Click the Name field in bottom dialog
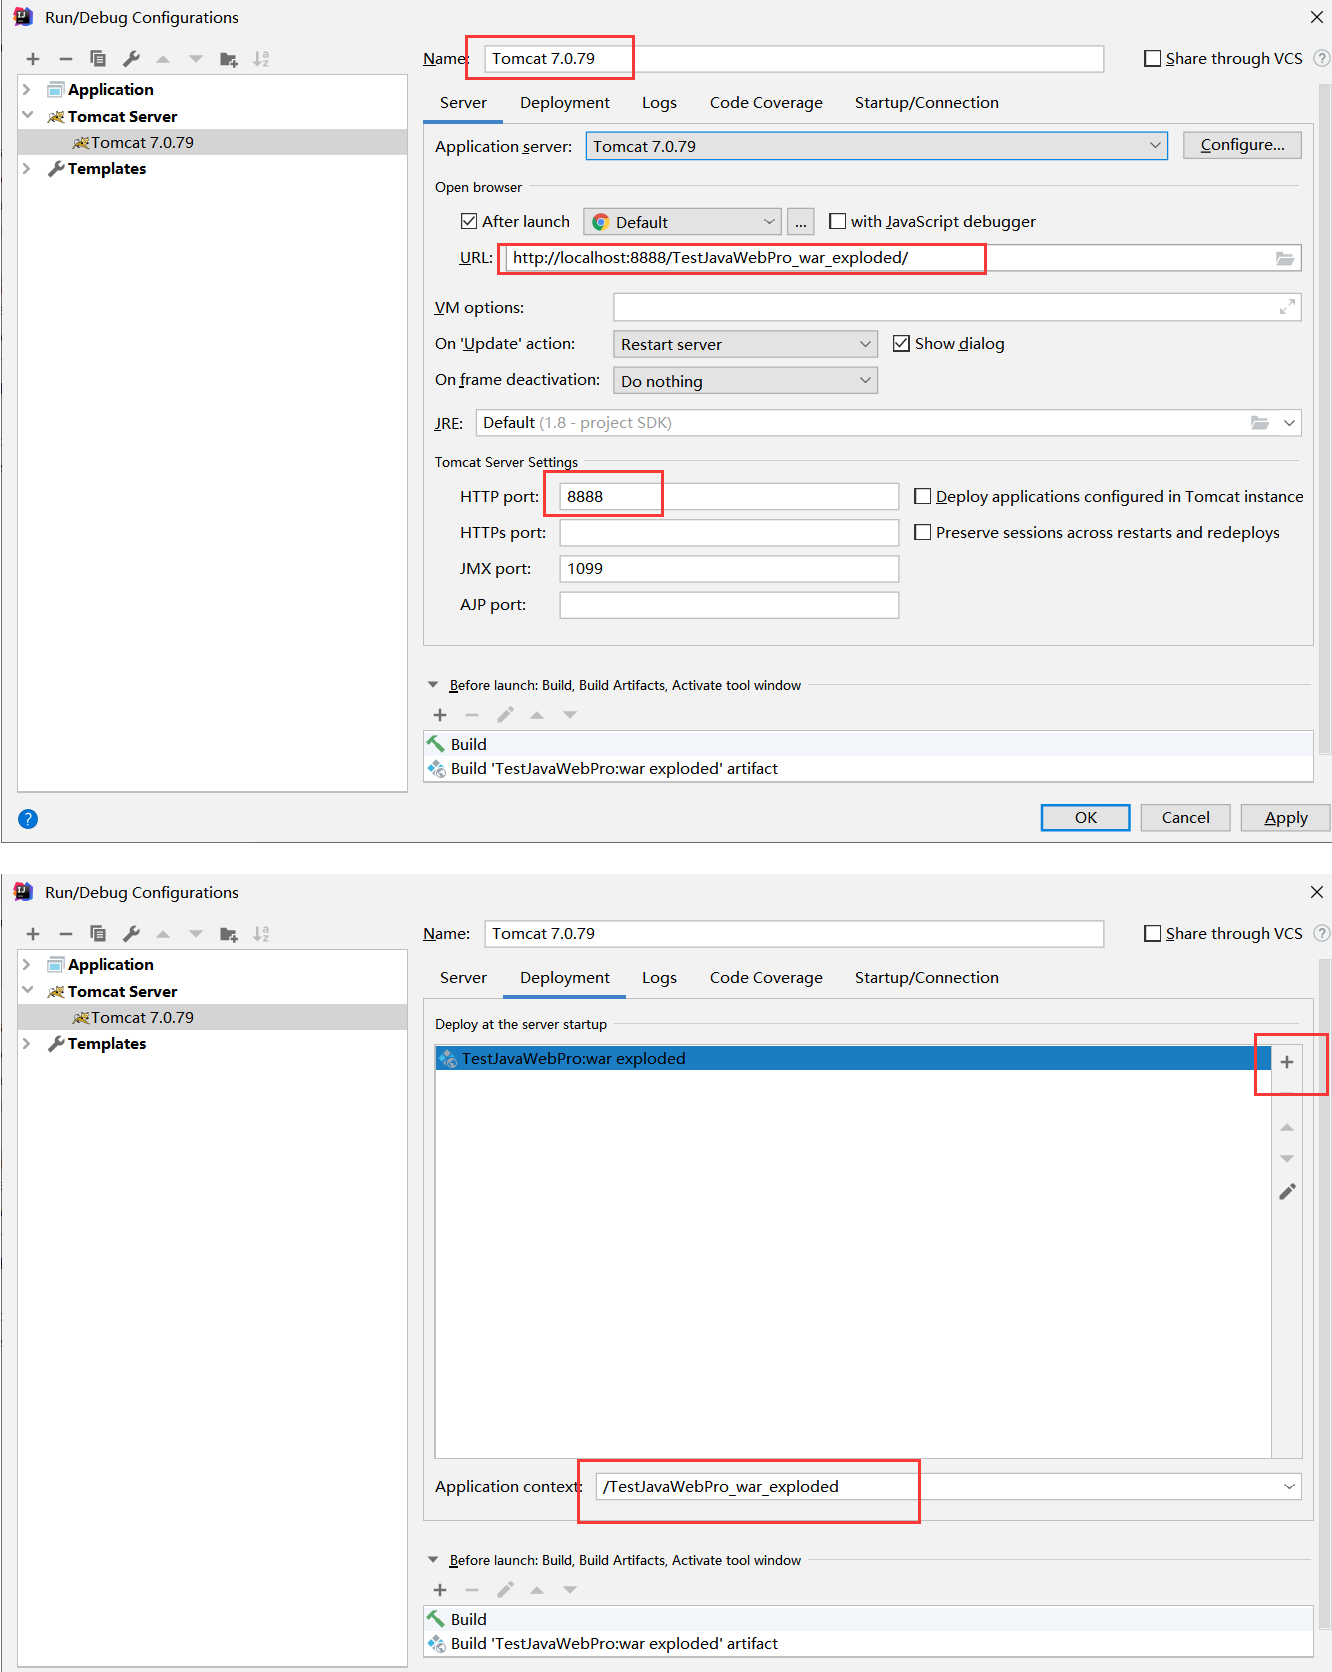 (x=794, y=934)
